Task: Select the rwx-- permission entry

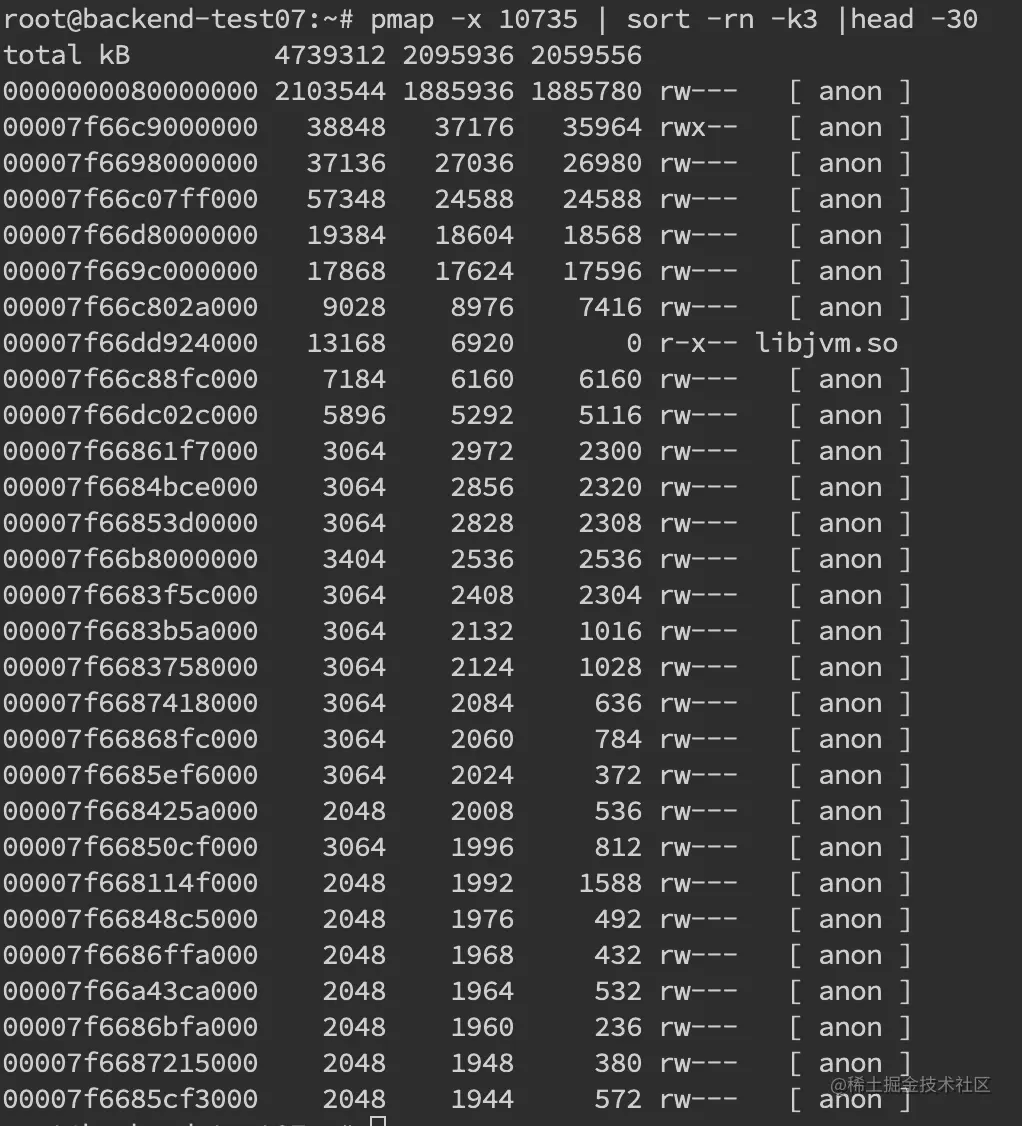Action: 699,128
